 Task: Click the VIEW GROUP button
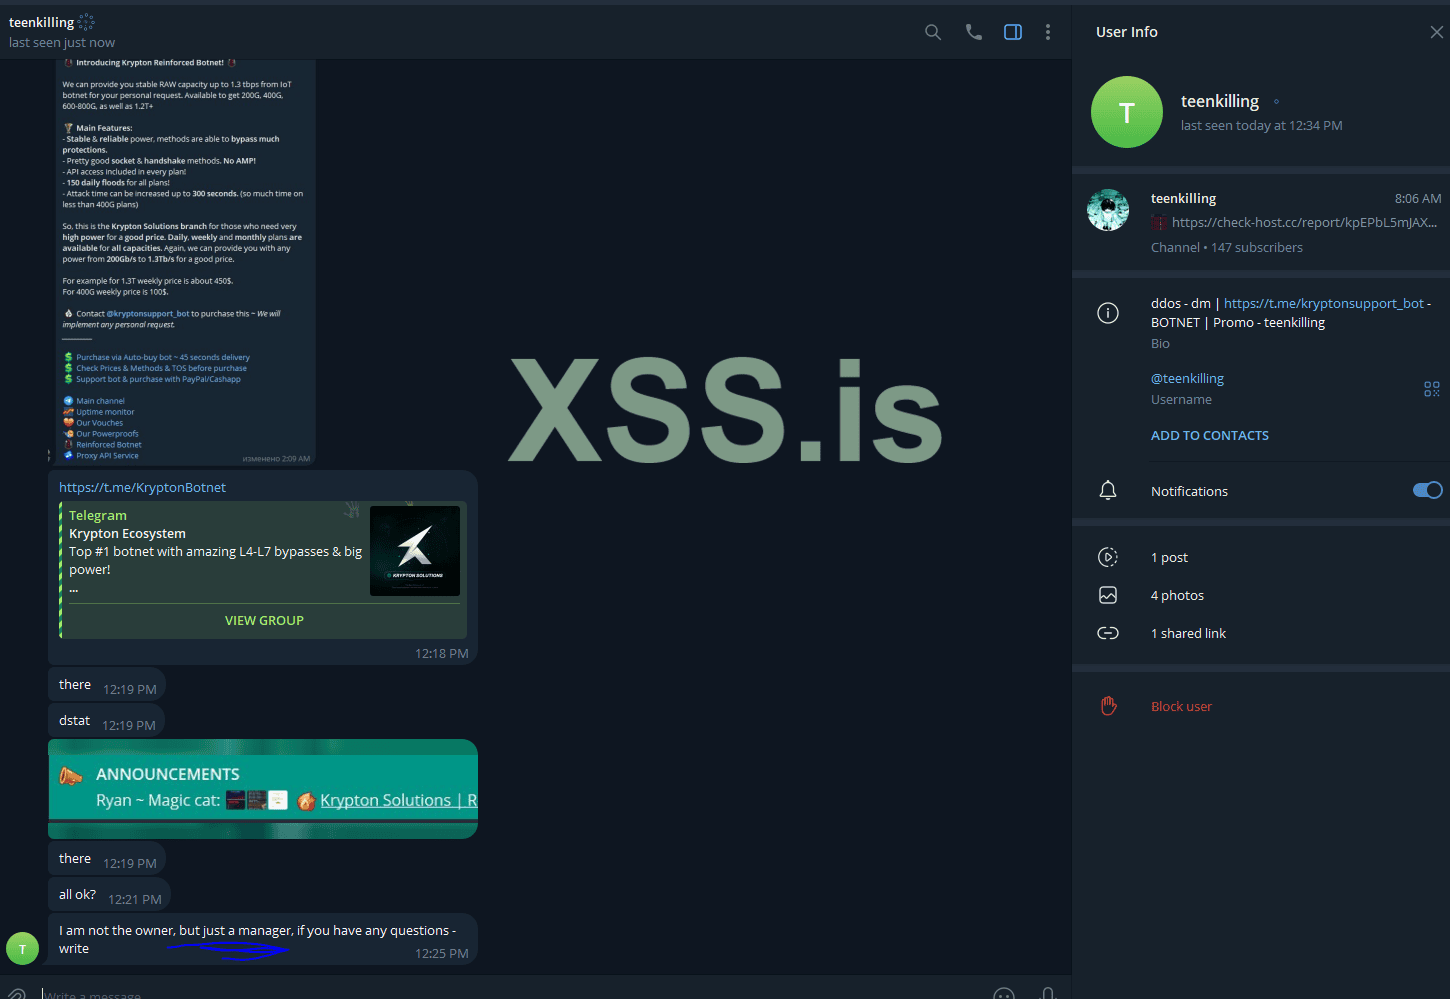click(x=264, y=620)
